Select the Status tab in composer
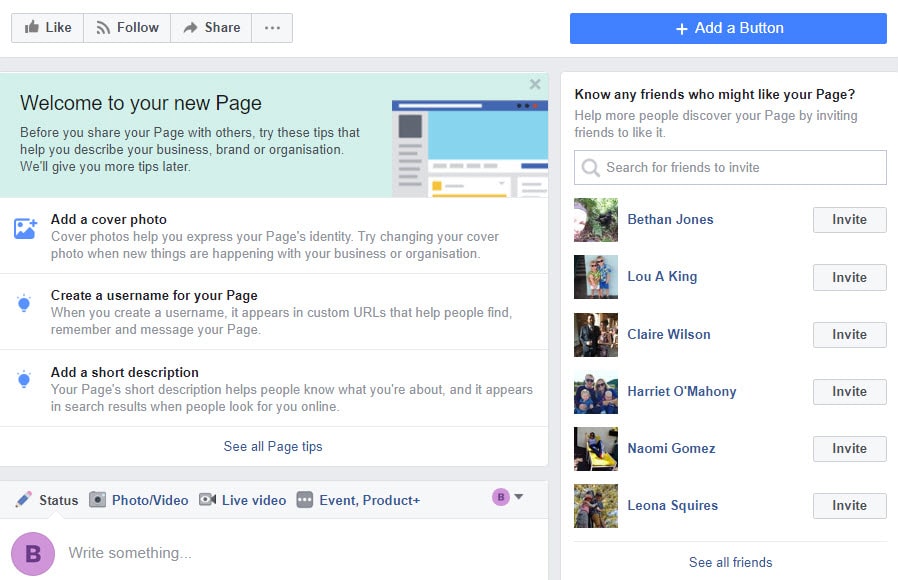Viewport: 898px width, 580px height. [x=46, y=500]
